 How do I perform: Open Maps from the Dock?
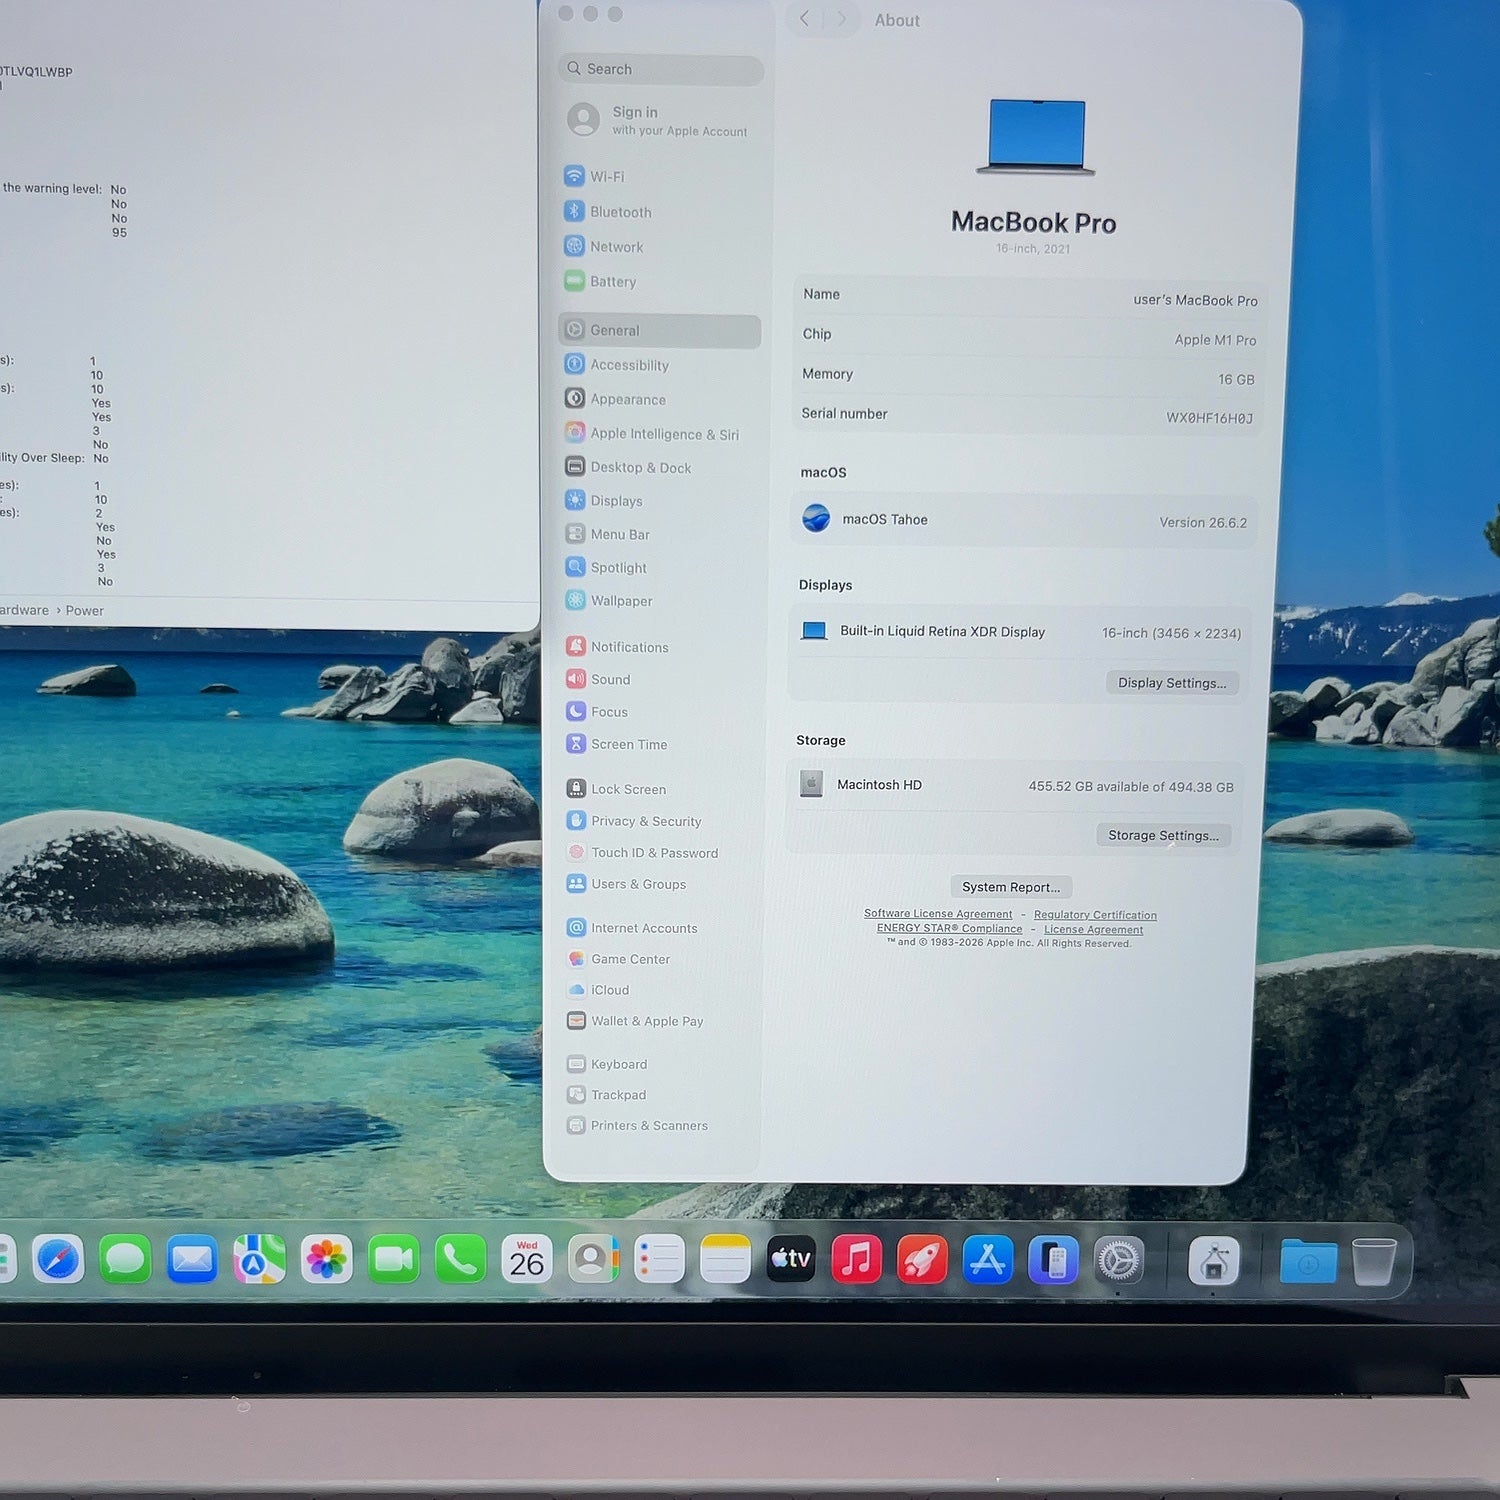[259, 1259]
